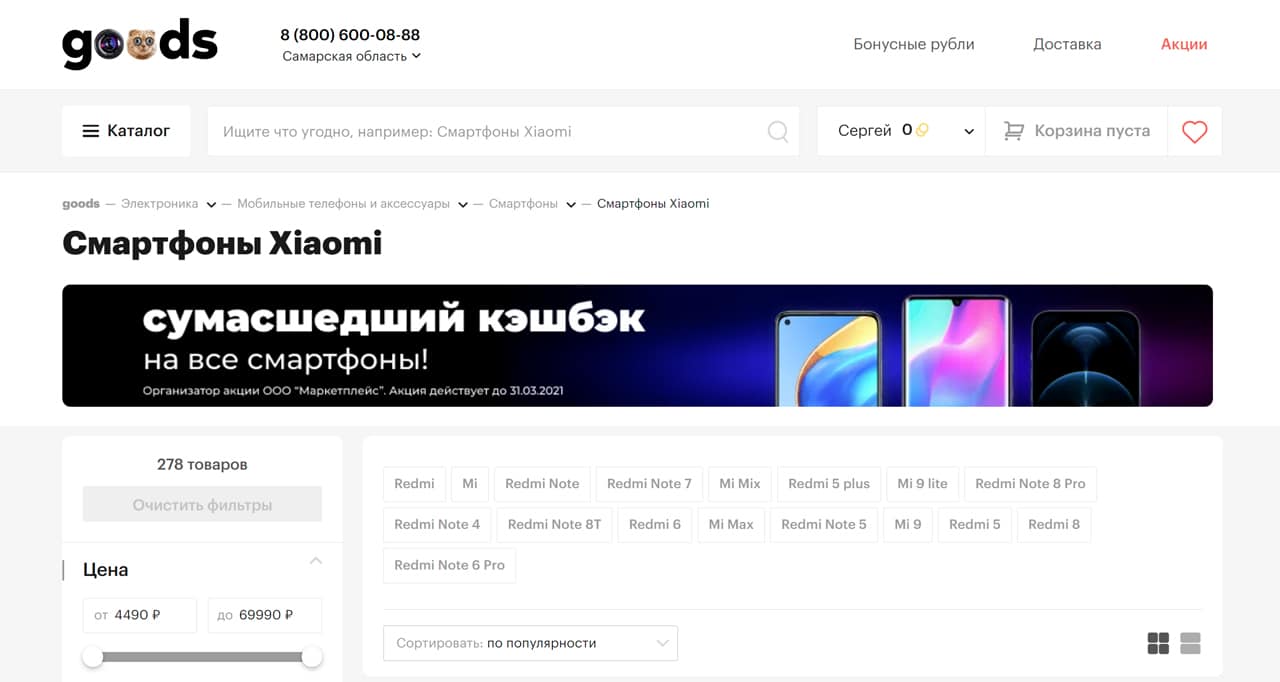Select the Redmi Note 6 Pro tag
This screenshot has height=682, width=1280.
coord(449,565)
